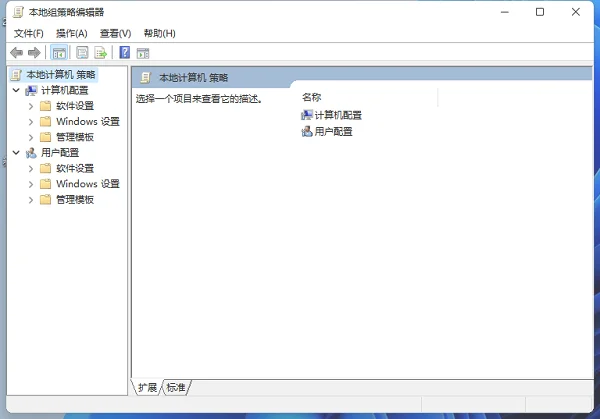Click the 本地组策略编辑器 title bar icon
The width and height of the screenshot is (600, 419).
click(18, 12)
